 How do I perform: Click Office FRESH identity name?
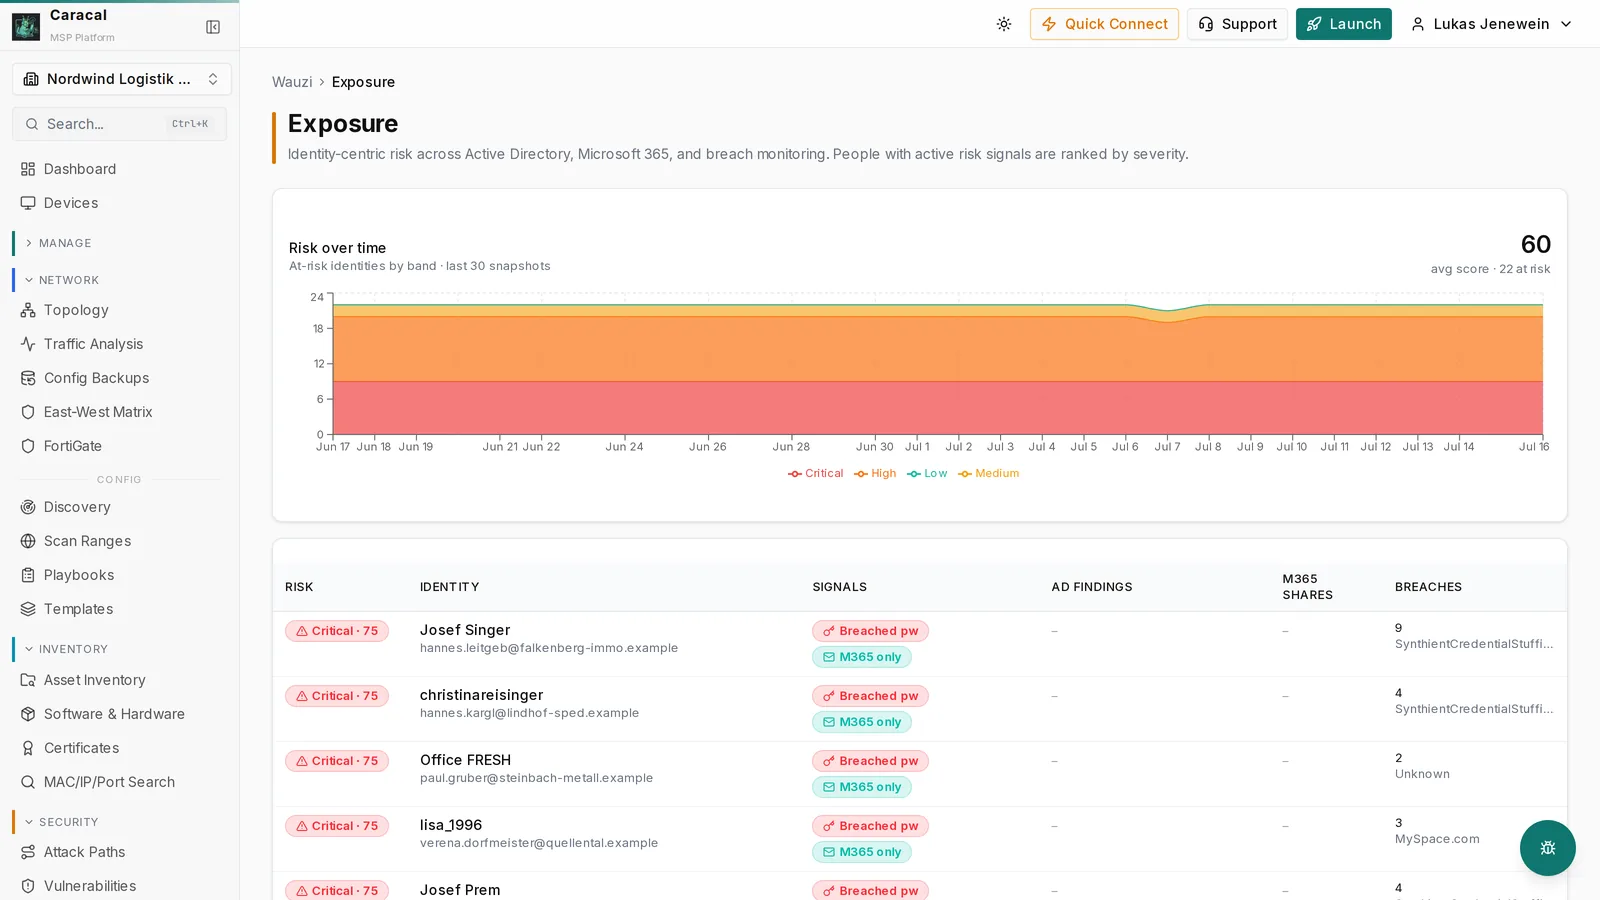[x=465, y=760]
